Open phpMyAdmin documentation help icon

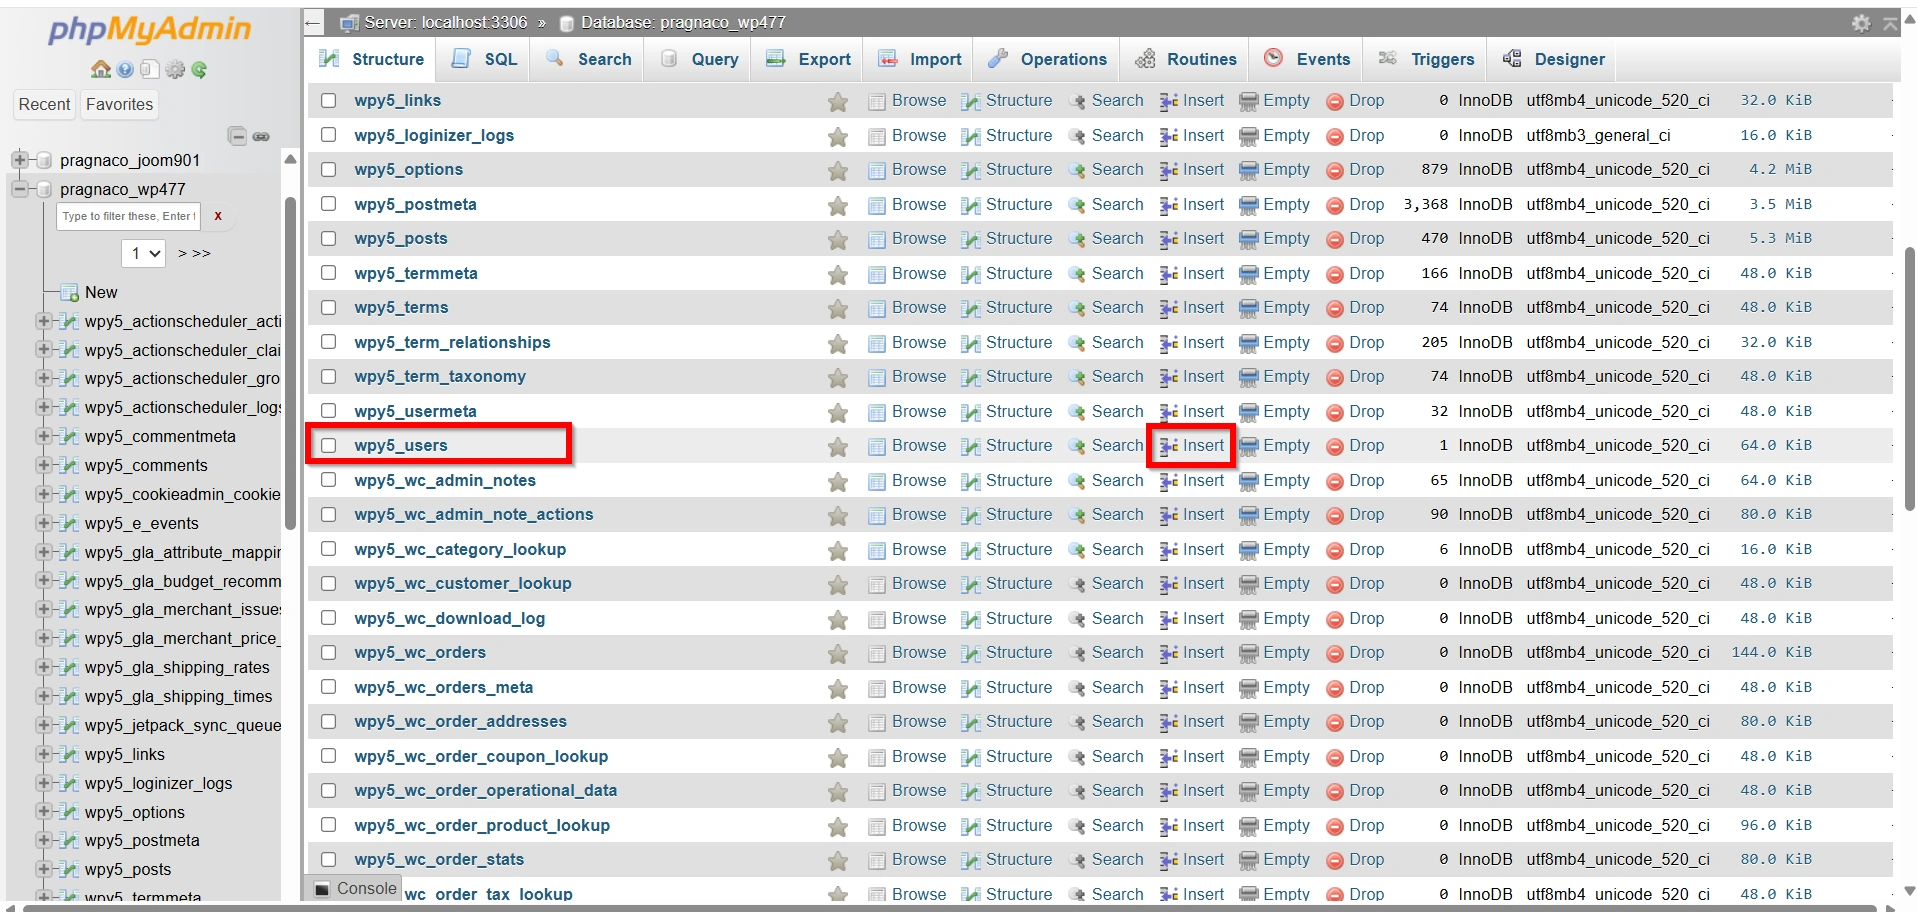click(x=125, y=69)
